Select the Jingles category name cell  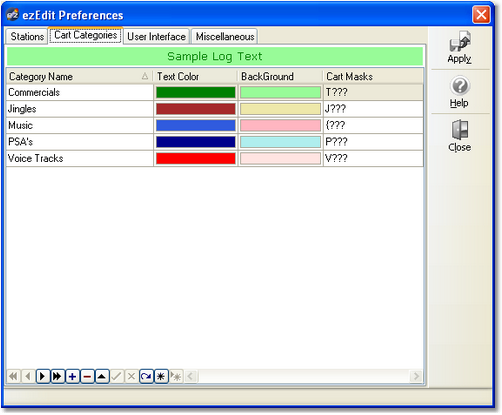pos(80,109)
